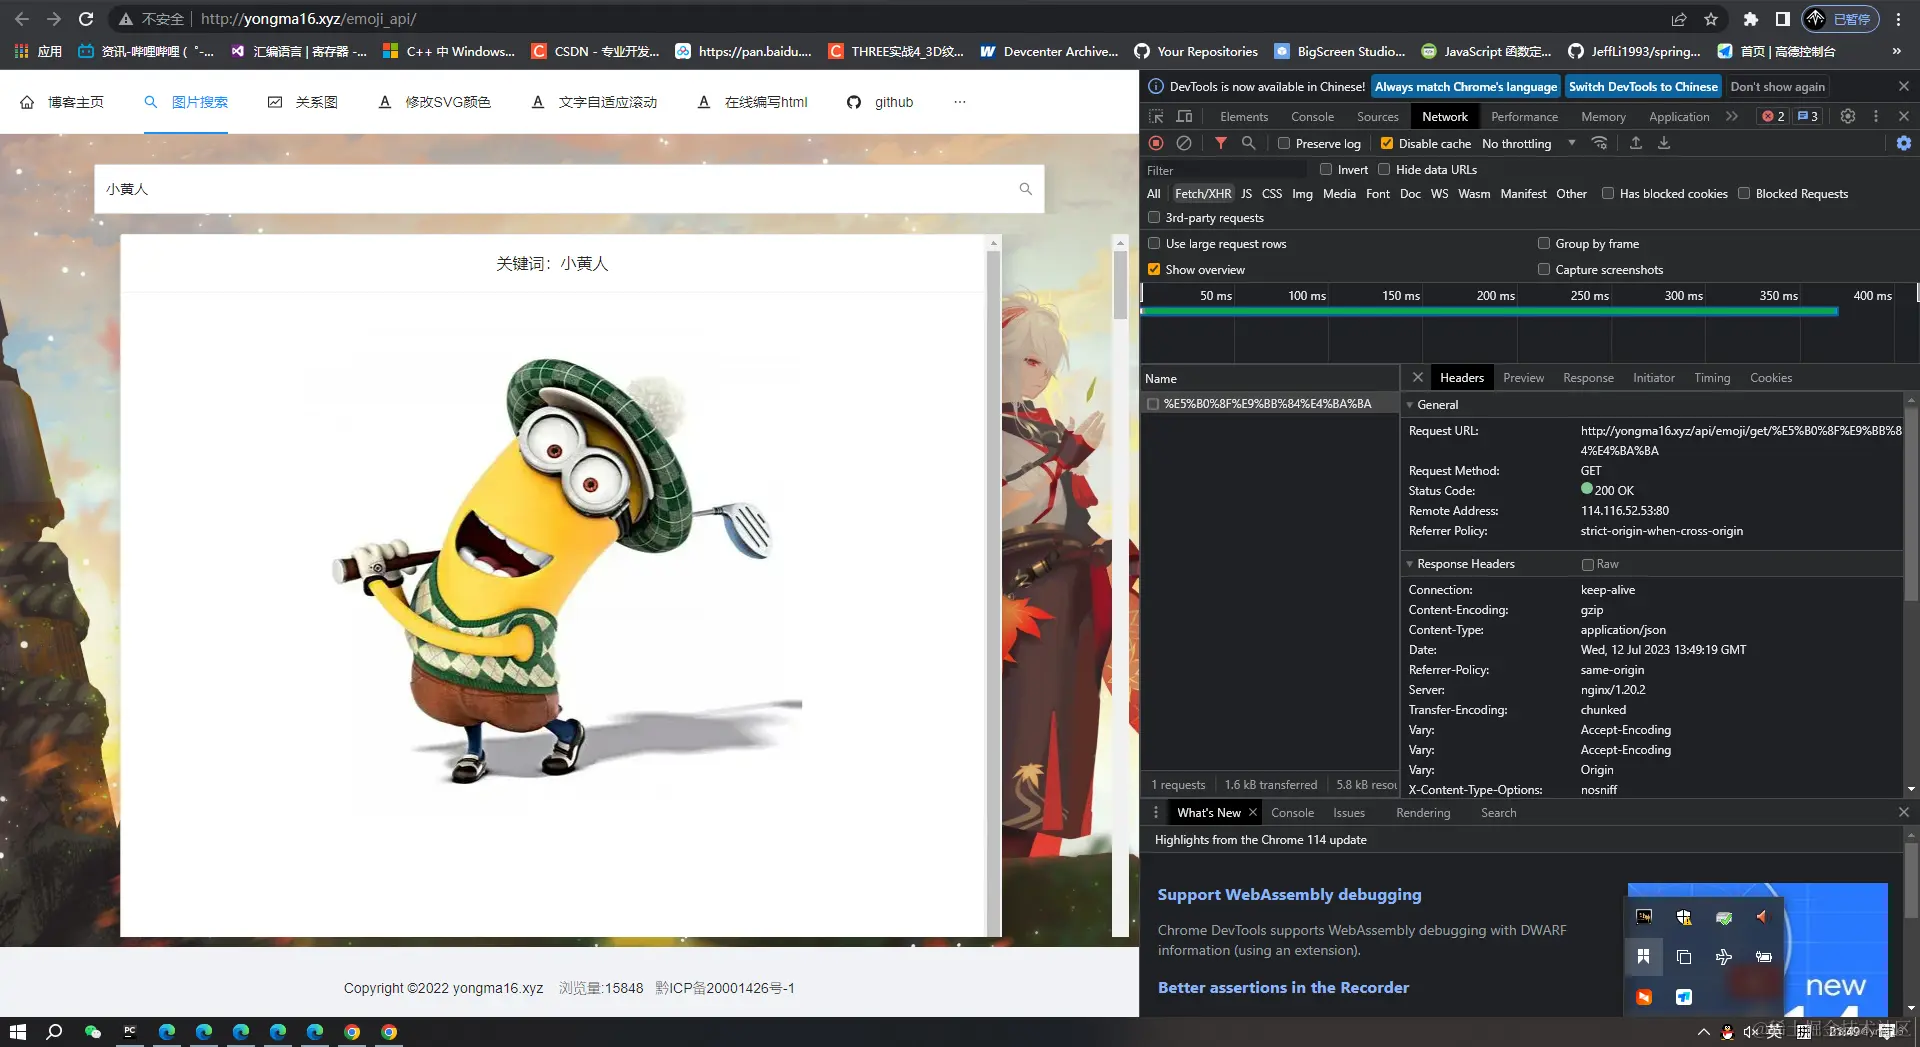Click the blue issues count badge
This screenshot has height=1047, width=1920.
(x=1808, y=116)
